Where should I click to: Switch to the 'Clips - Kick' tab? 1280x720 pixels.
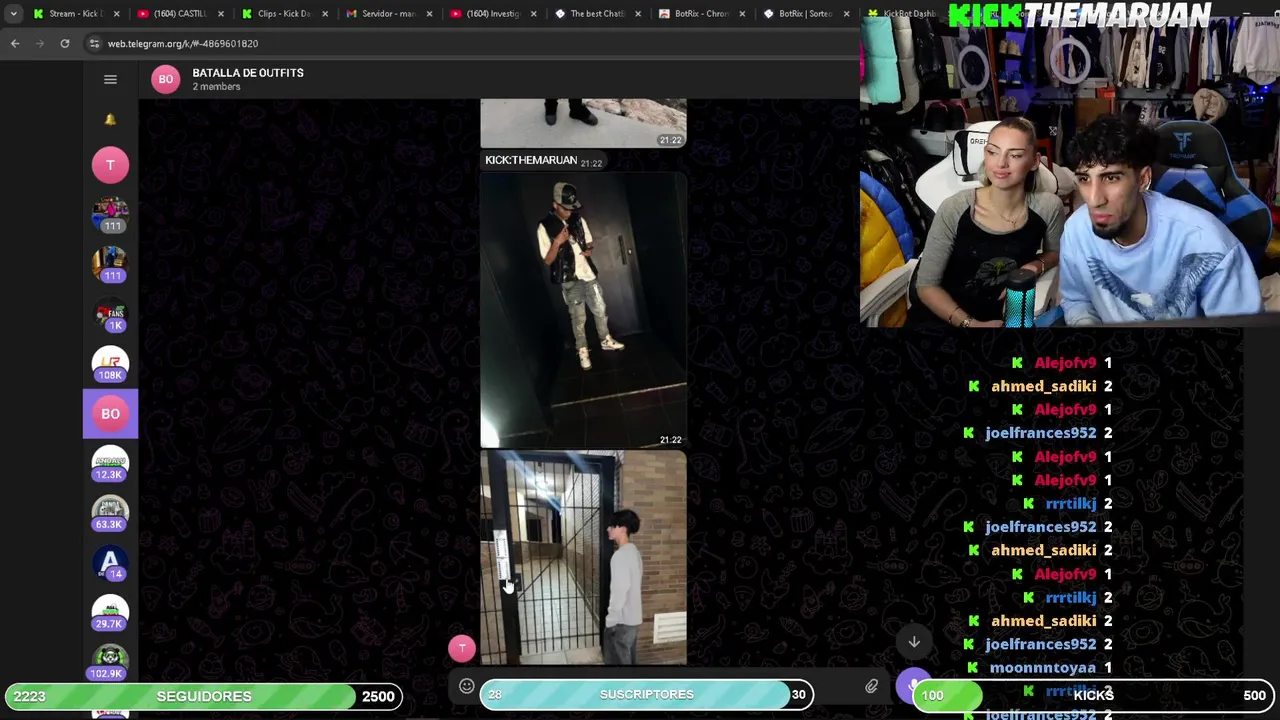click(283, 14)
